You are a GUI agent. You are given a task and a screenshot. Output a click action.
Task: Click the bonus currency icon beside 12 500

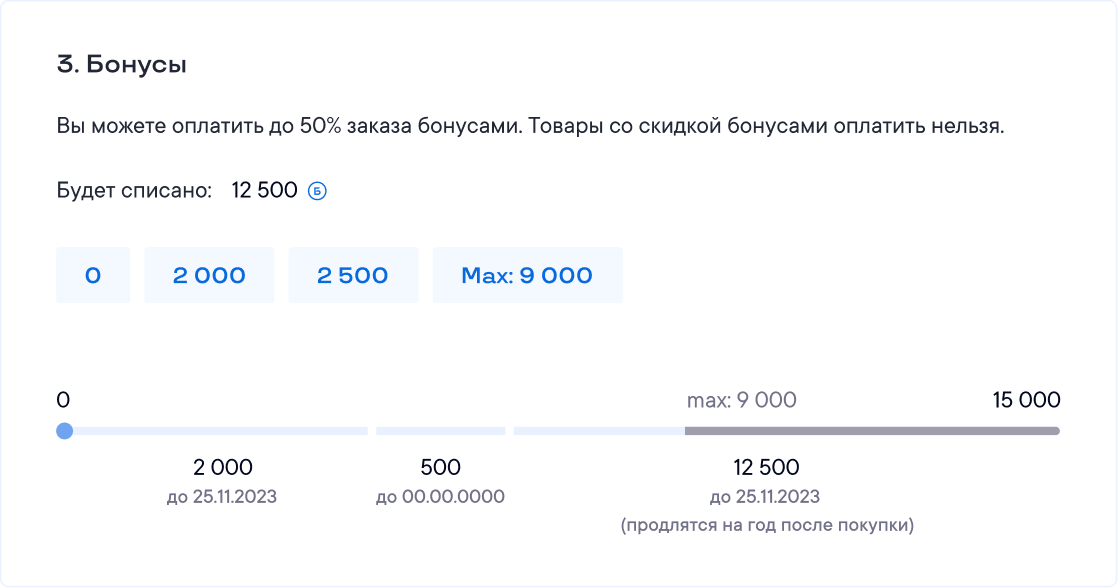point(317,190)
